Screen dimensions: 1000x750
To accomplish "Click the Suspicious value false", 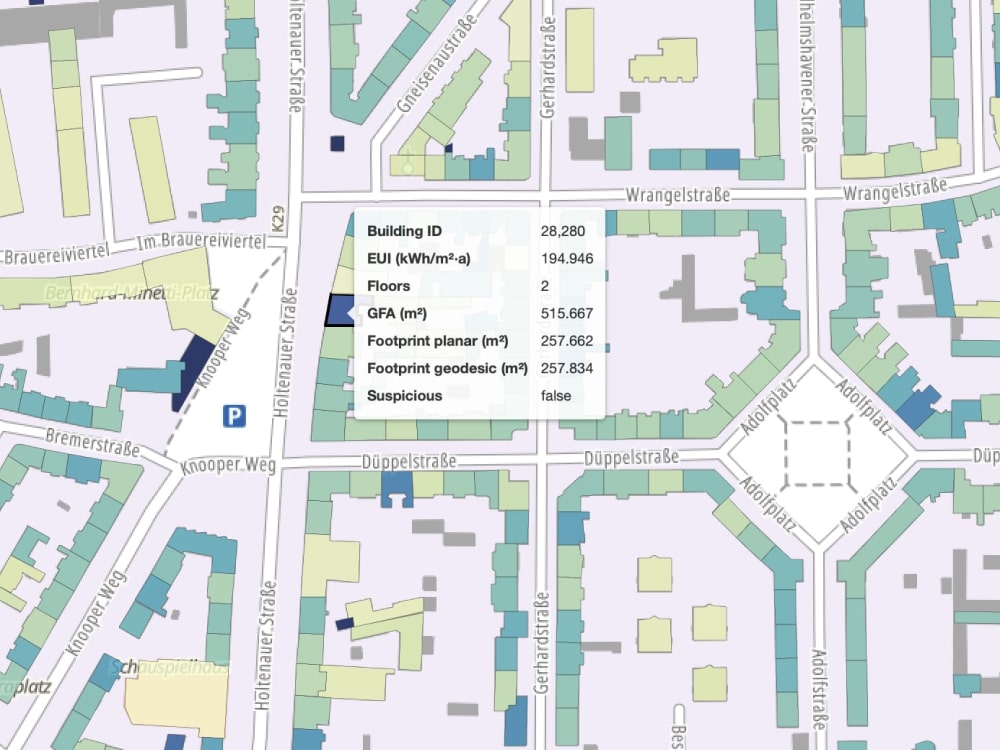I will point(555,395).
